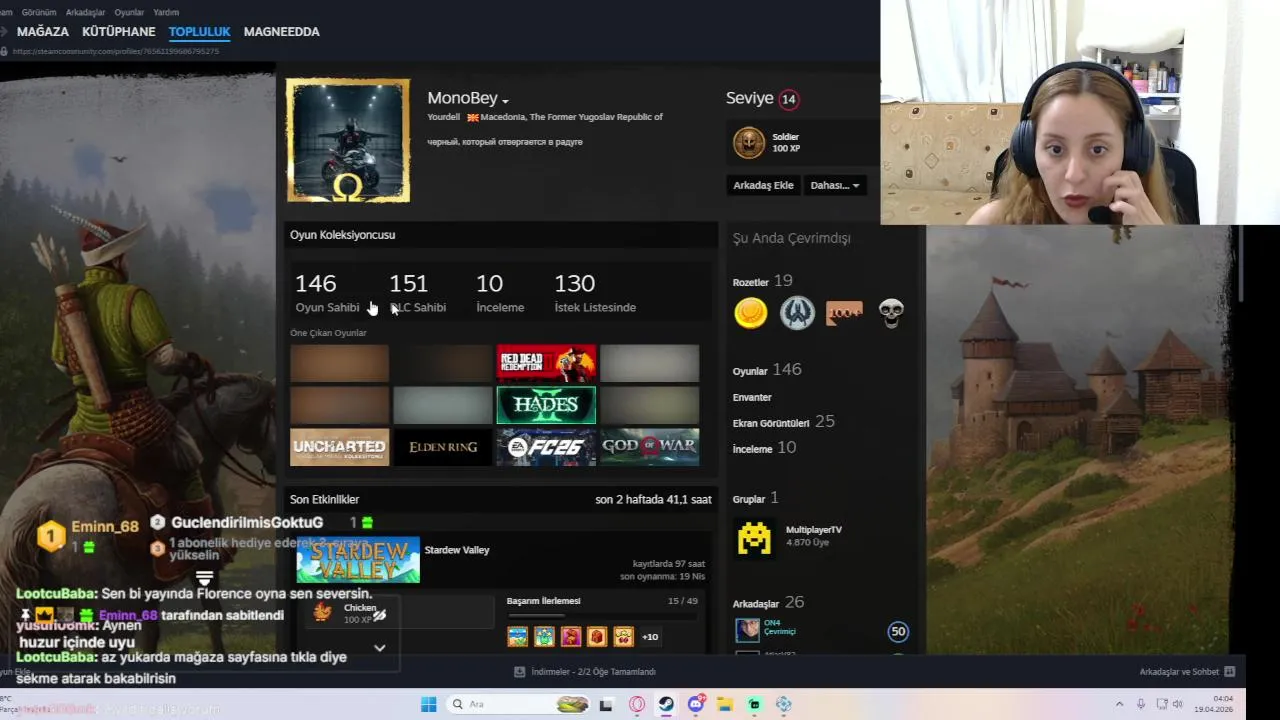Open the FC26 thumbnail
Screen dimensions: 1280x720
coord(546,447)
